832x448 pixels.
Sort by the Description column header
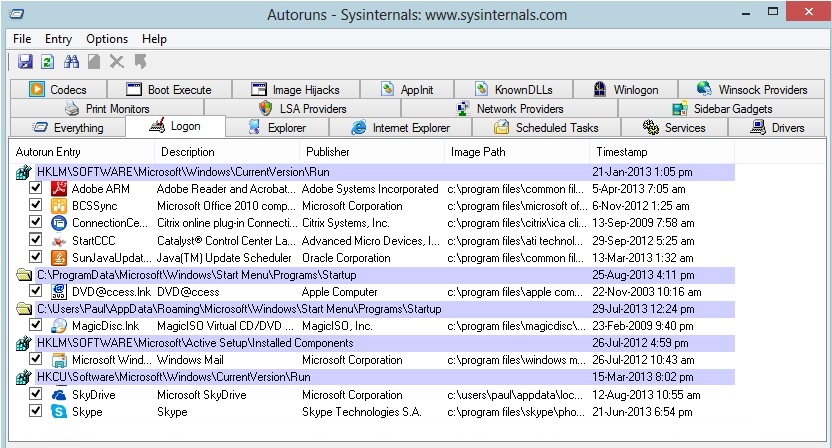point(227,152)
